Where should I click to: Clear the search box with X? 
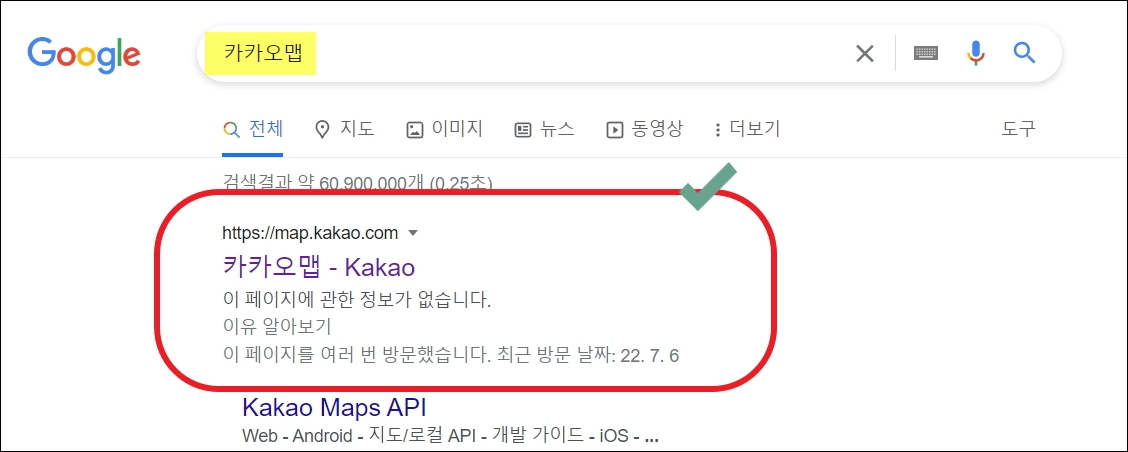(x=864, y=53)
